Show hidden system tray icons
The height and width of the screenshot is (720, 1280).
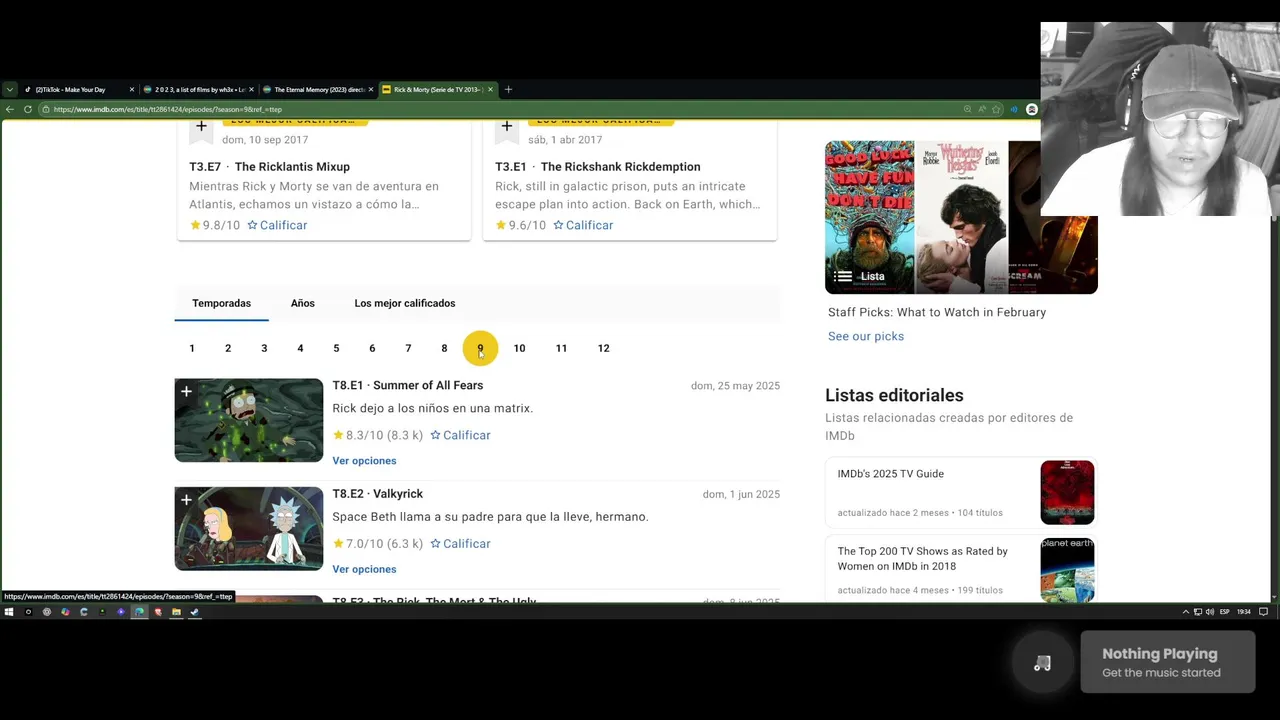point(1186,612)
